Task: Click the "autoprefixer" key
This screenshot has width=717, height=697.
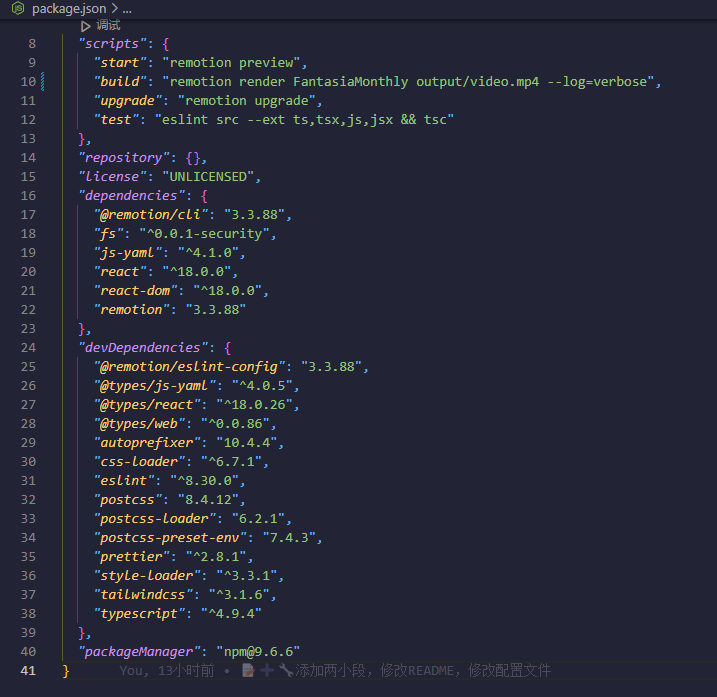Action: 147,443
